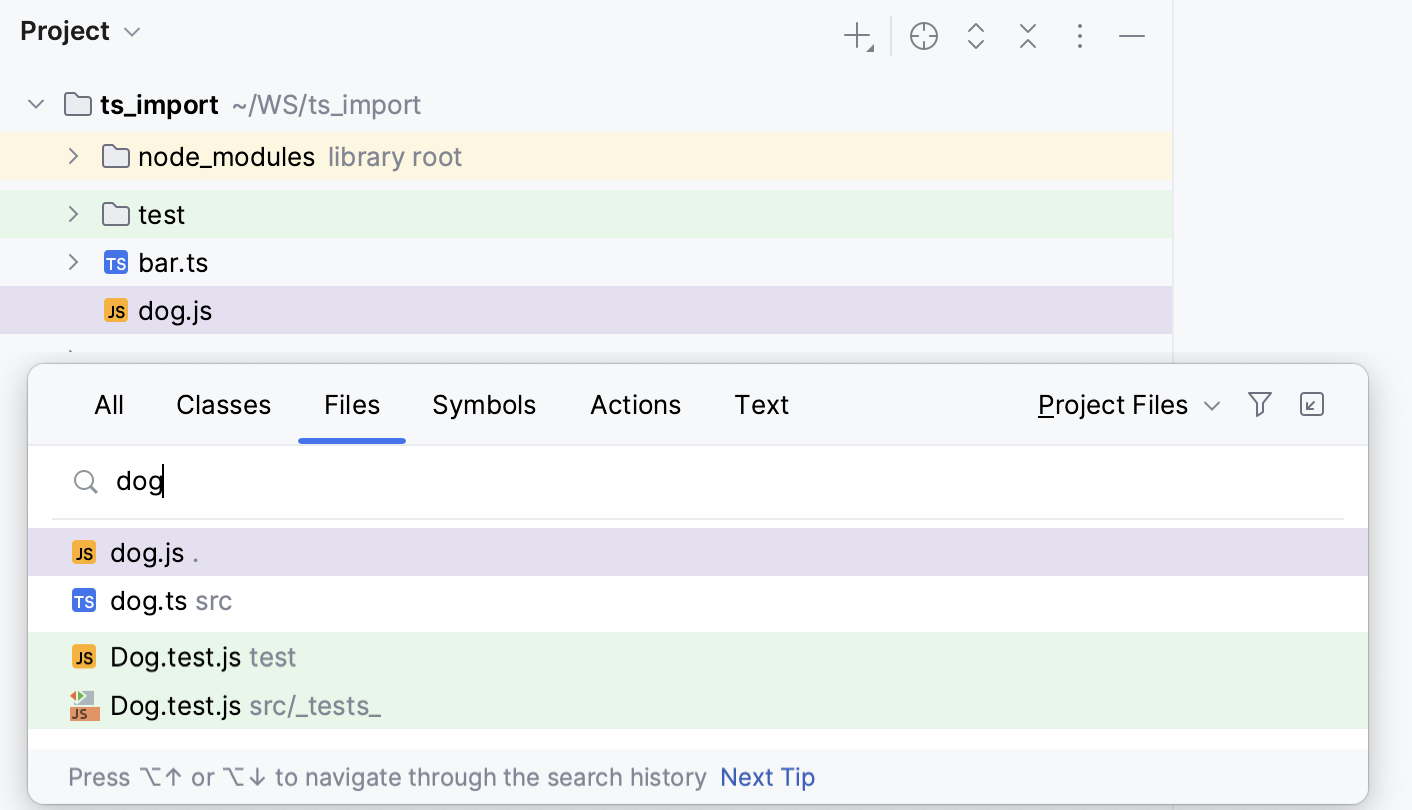This screenshot has height=810, width=1412.
Task: Click the TS icon beside the dog.ts result
Action: (84, 600)
